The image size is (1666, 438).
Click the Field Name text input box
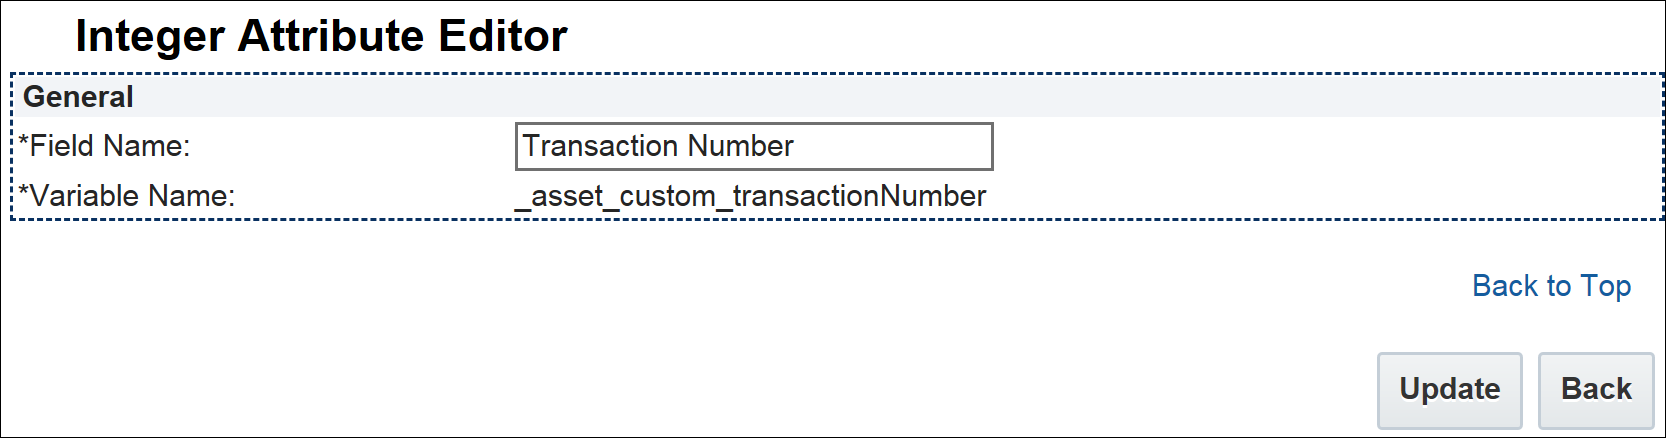pyautogui.click(x=753, y=147)
